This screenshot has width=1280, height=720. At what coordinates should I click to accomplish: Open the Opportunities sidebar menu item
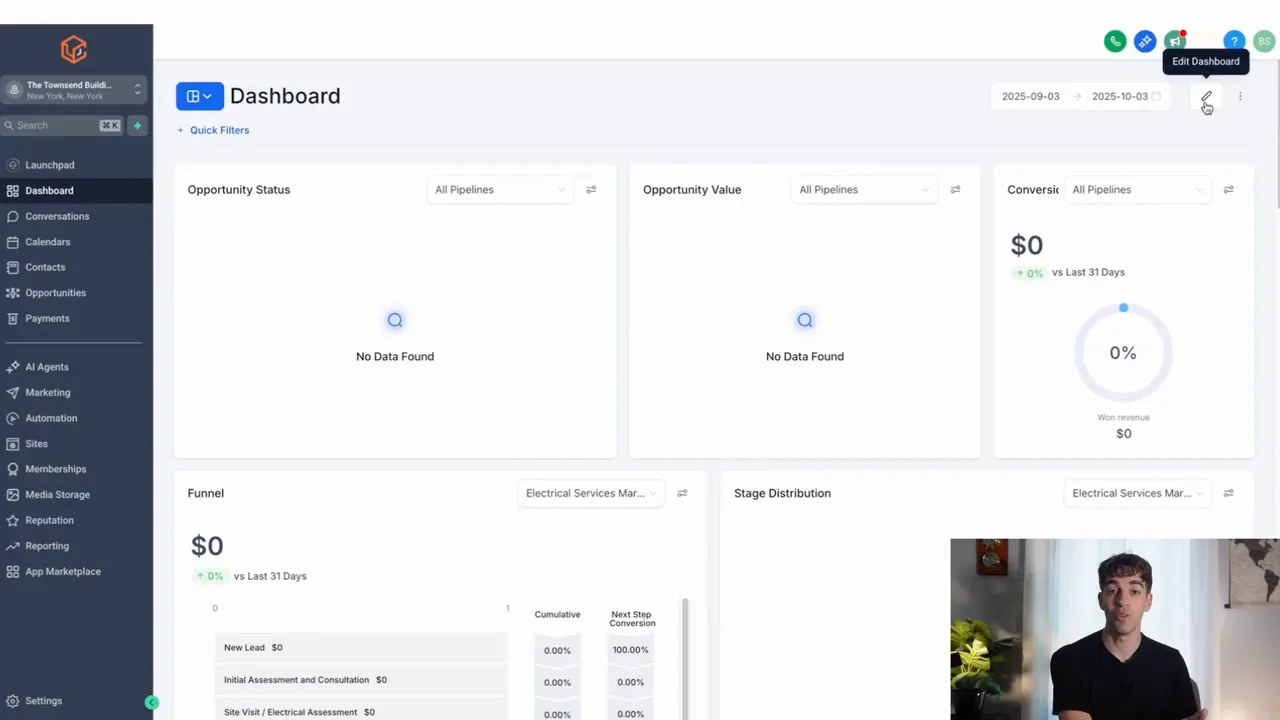coord(76,293)
